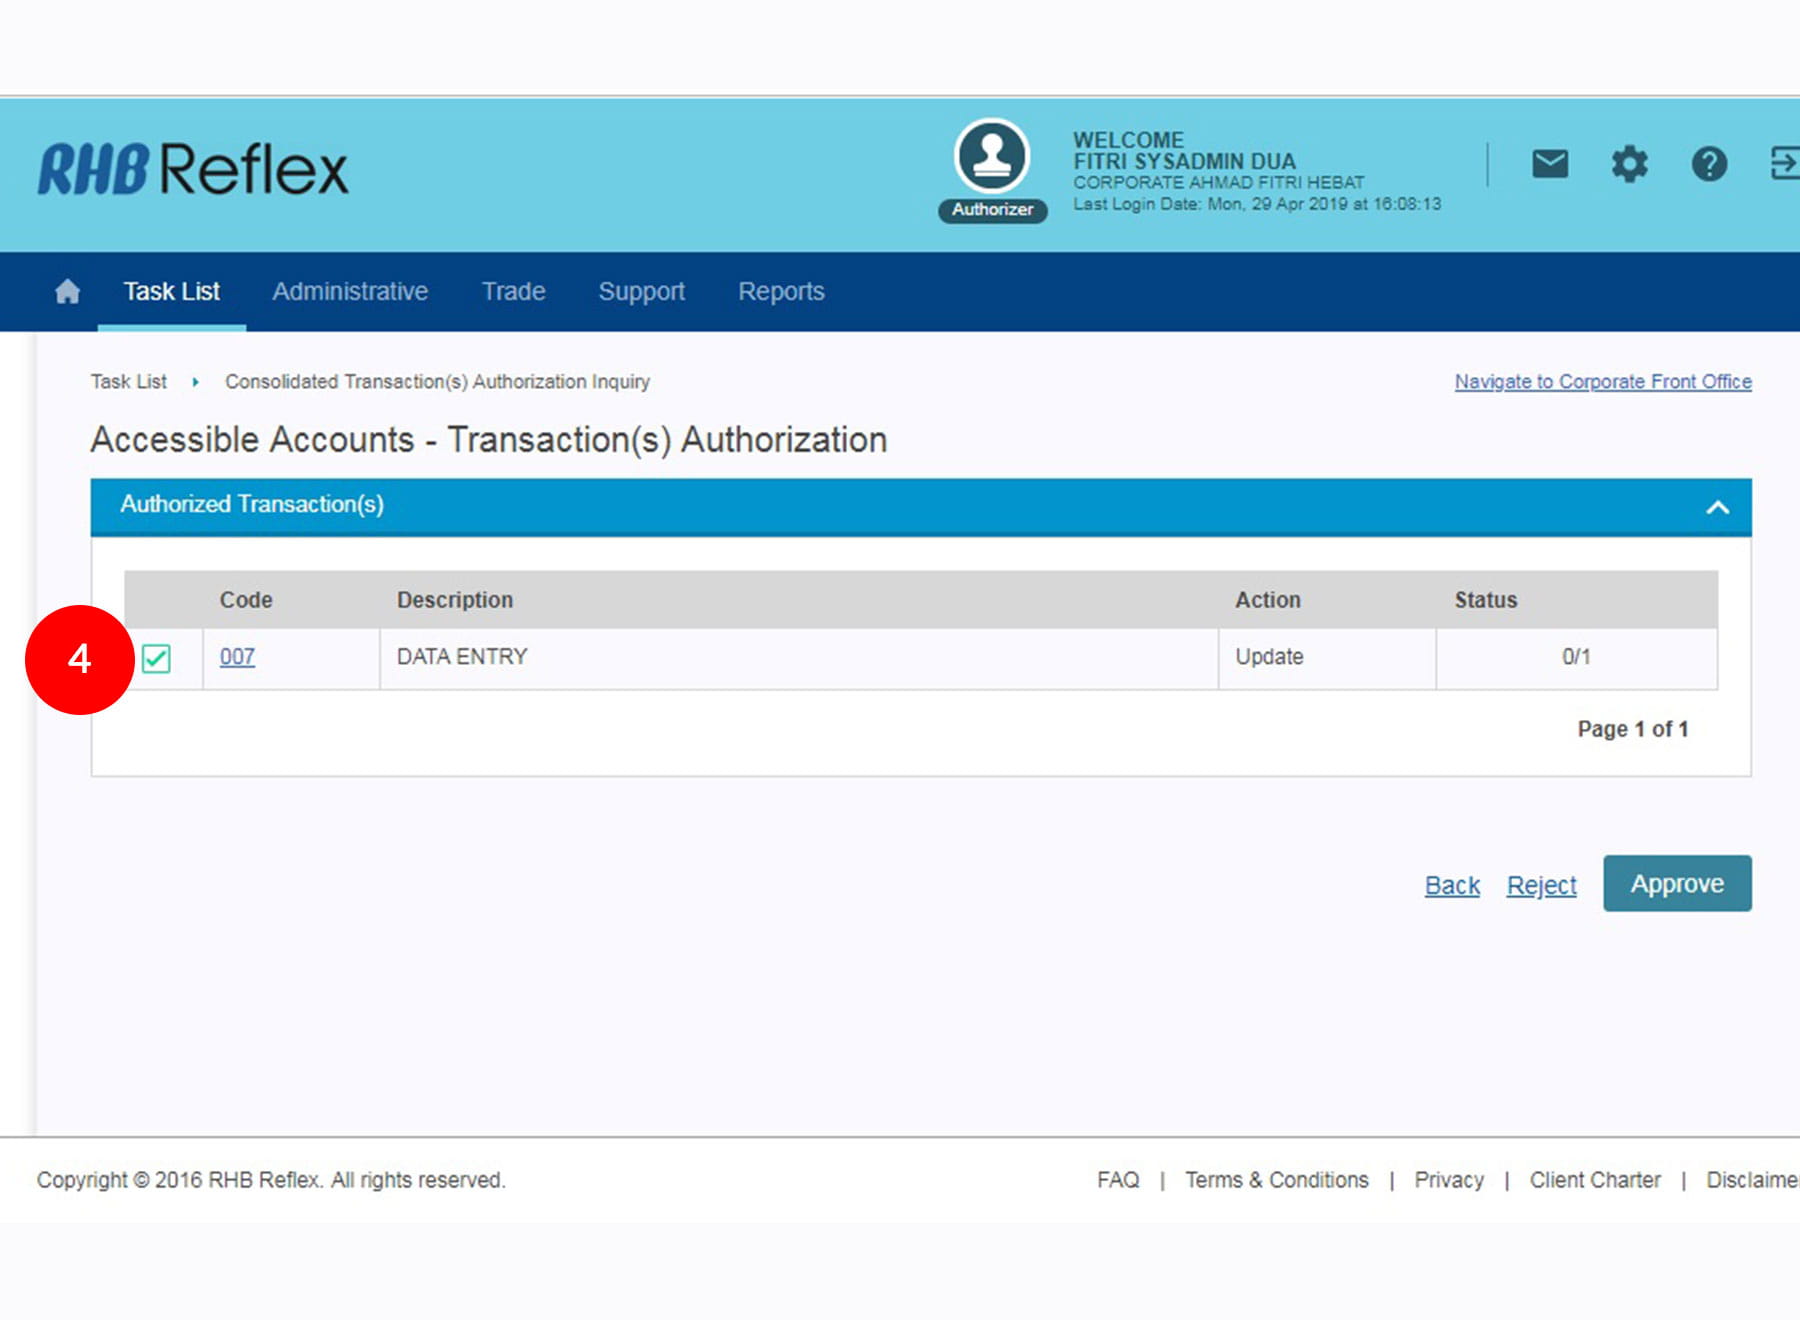Open transaction code 007 link
The image size is (1800, 1320).
[x=237, y=657]
